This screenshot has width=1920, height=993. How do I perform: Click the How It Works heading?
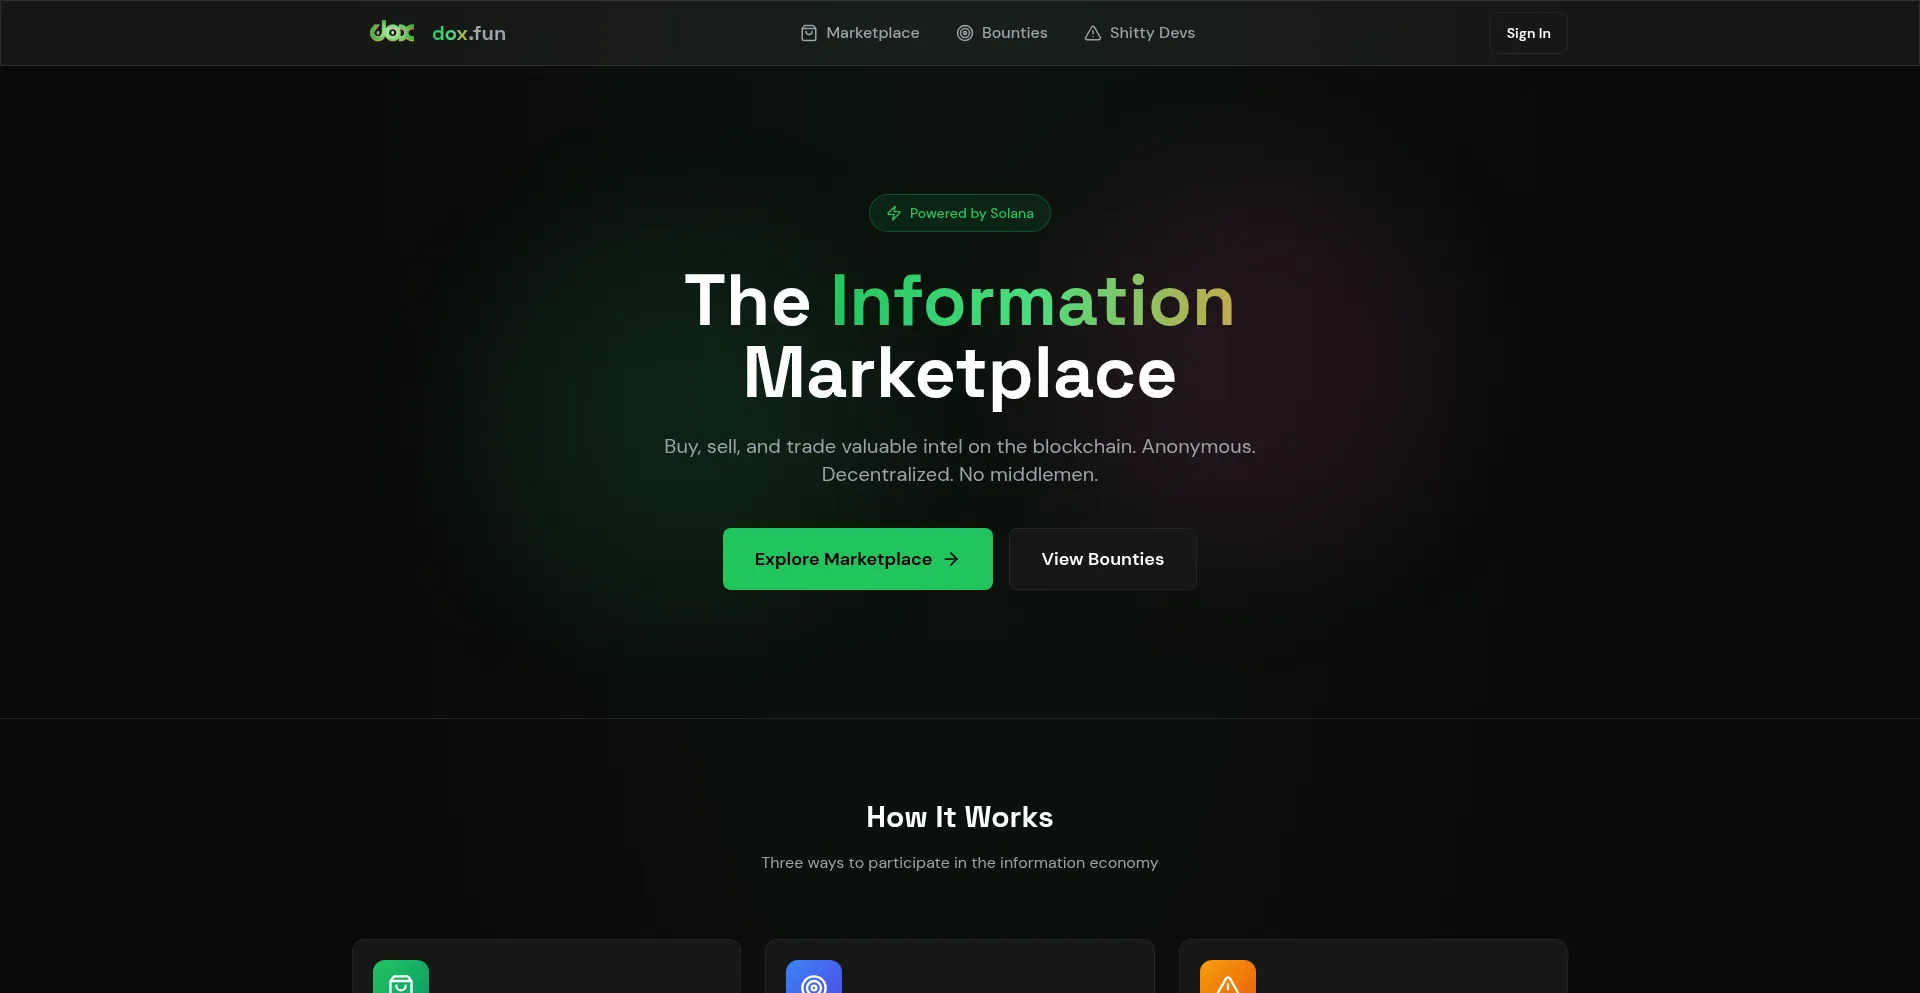pos(959,817)
